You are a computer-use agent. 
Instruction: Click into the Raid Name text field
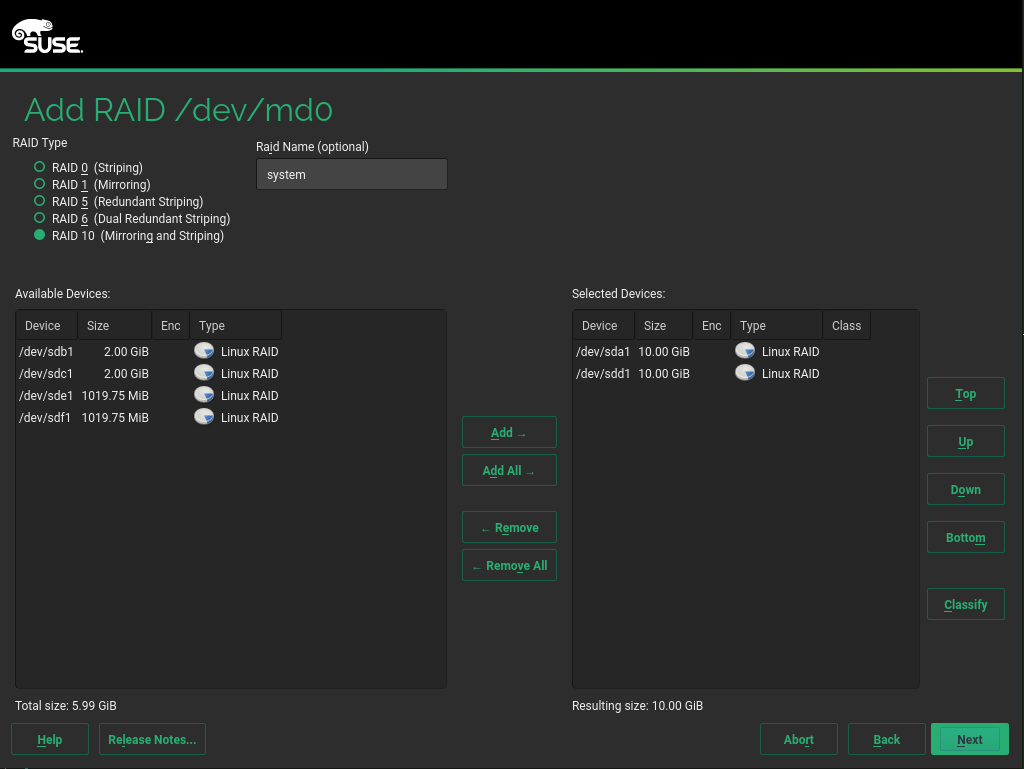351,174
